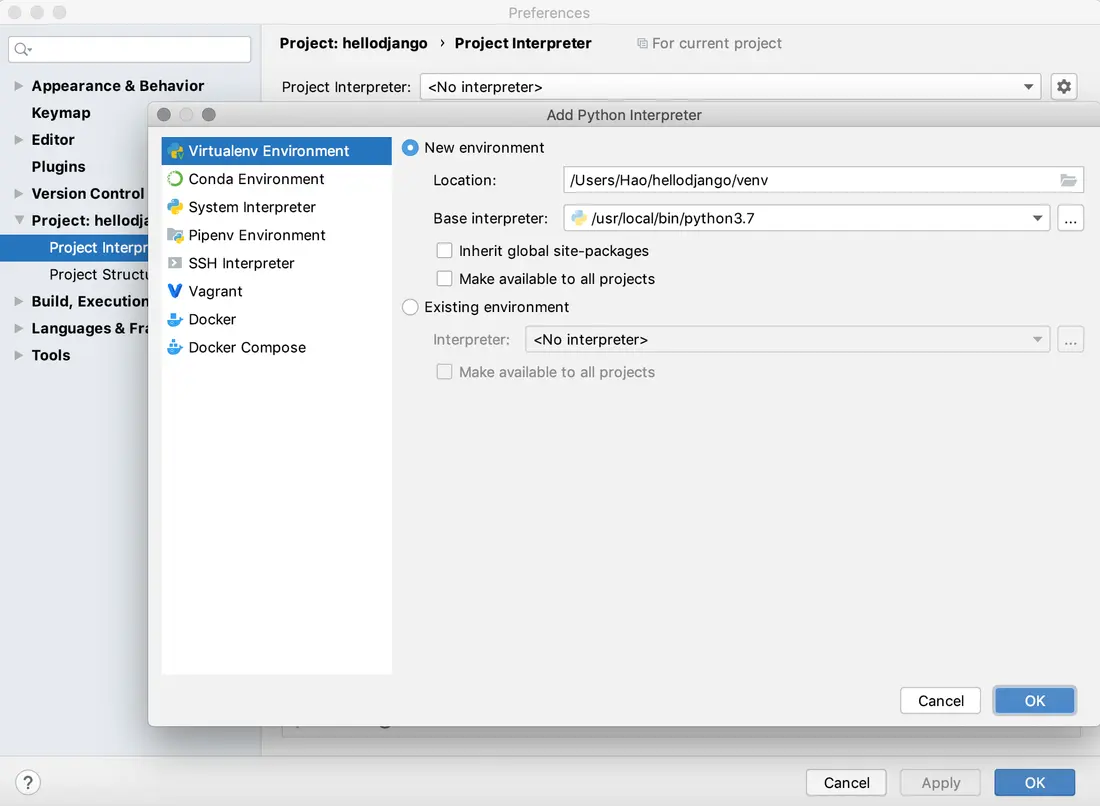Screen dimensions: 1100x806
Task: Toggle the disabled Make available checkbox under Existing environment
Action: (444, 372)
